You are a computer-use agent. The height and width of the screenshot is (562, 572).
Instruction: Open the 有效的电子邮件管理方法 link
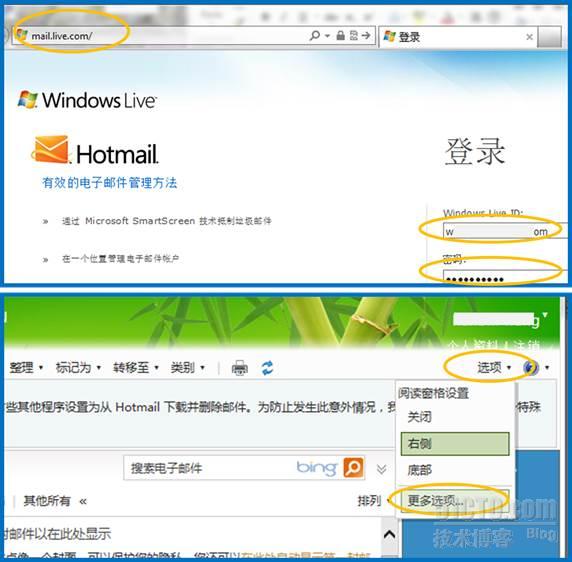click(x=109, y=183)
